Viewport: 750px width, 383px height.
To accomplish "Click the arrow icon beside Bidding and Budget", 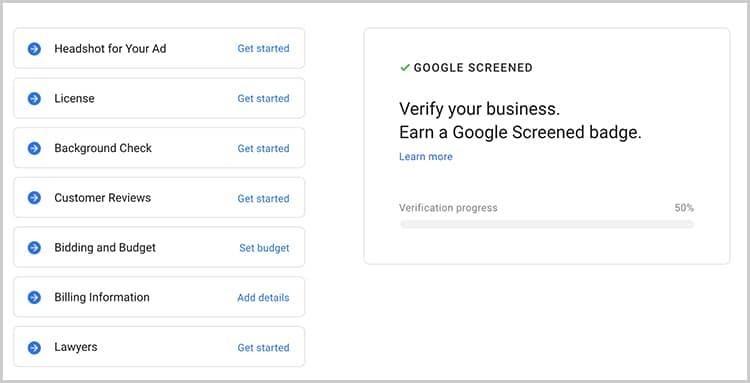I will 34,248.
